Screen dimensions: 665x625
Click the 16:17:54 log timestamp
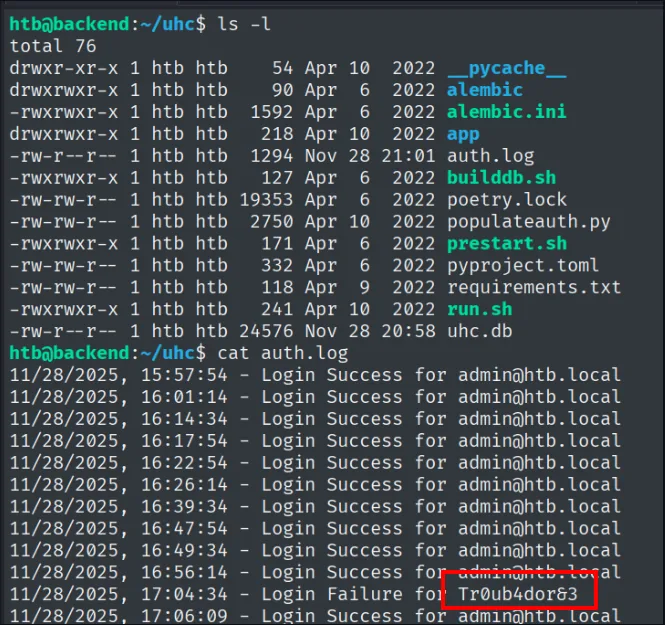tap(184, 441)
